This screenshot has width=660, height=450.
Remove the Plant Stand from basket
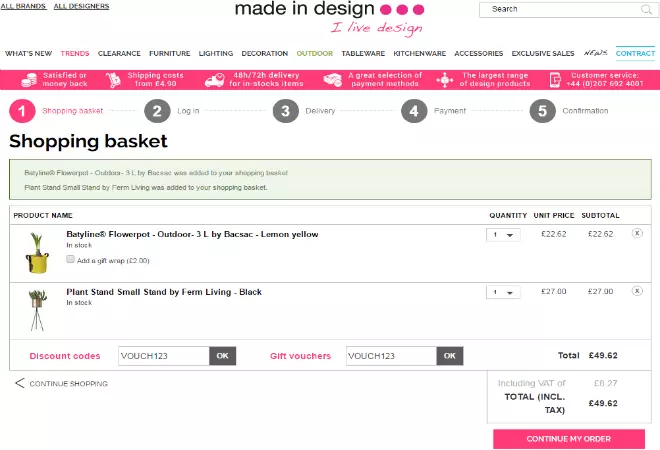[637, 291]
